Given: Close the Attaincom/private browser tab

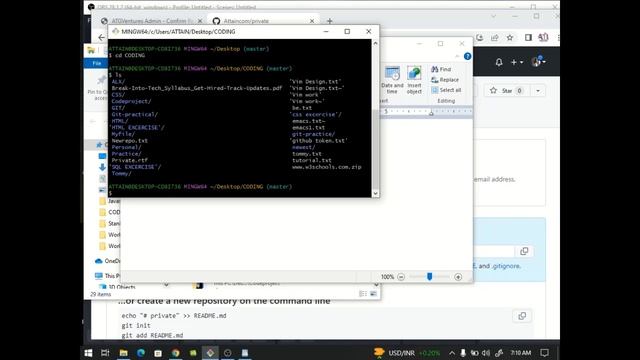Looking at the screenshot, I should tap(312, 21).
